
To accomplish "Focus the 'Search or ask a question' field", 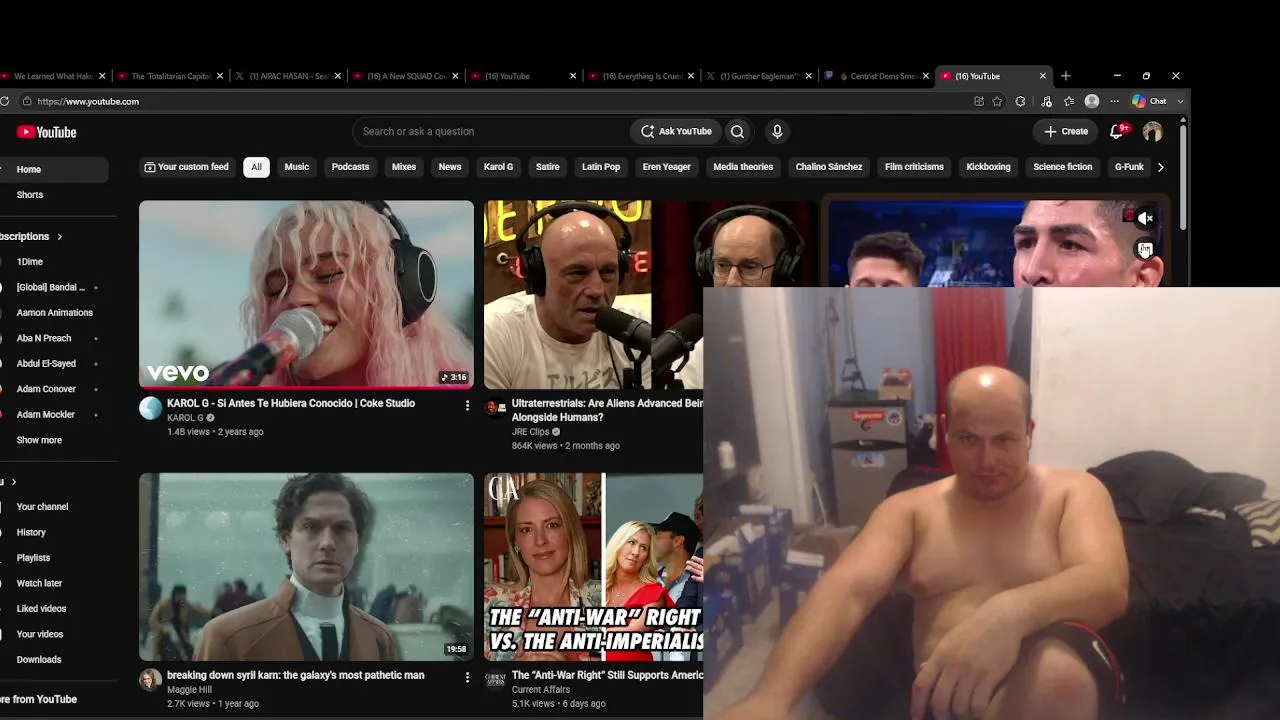I will click(493, 131).
